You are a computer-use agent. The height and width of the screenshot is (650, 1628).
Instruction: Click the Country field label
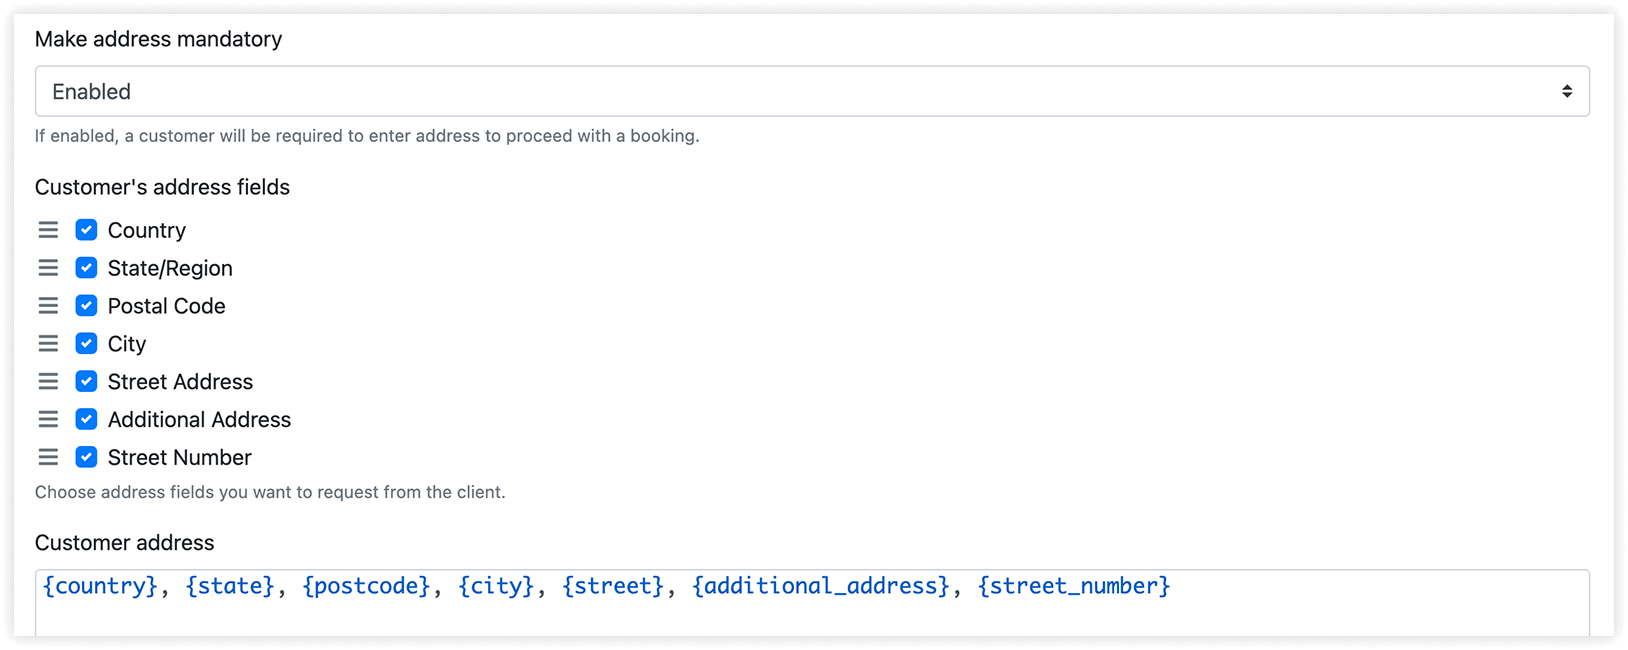pyautogui.click(x=147, y=230)
